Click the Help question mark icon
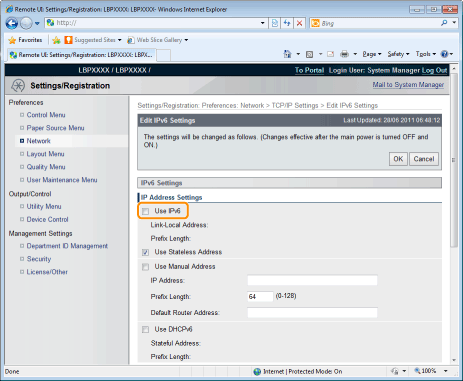Image resolution: width=463 pixels, height=381 pixels. (x=444, y=54)
